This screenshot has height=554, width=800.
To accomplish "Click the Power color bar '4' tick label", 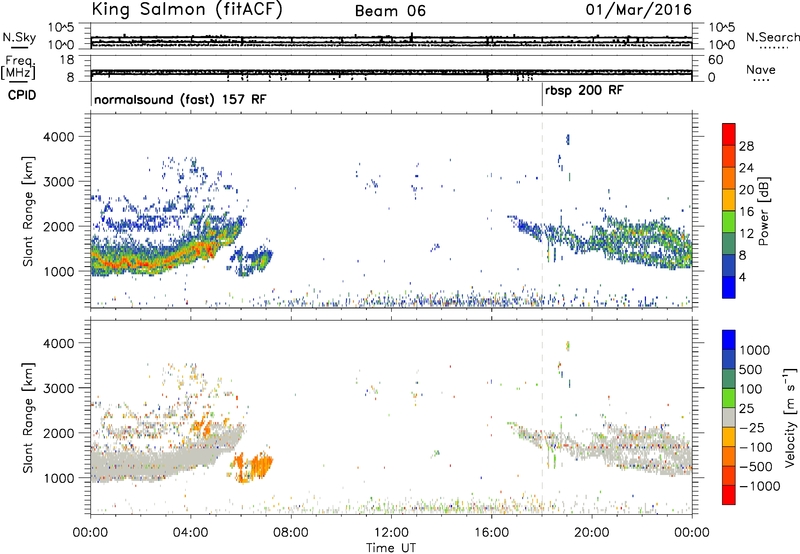I will pyautogui.click(x=743, y=277).
